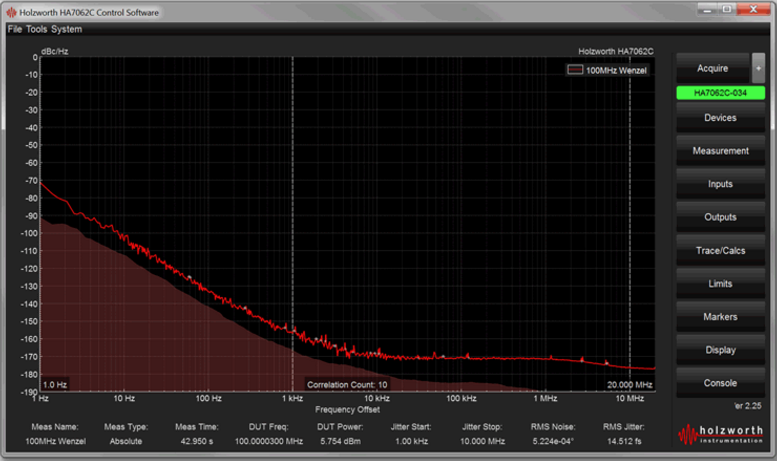This screenshot has width=777, height=461.
Task: Click the Holzworth instrumentation logo
Action: coord(721,434)
